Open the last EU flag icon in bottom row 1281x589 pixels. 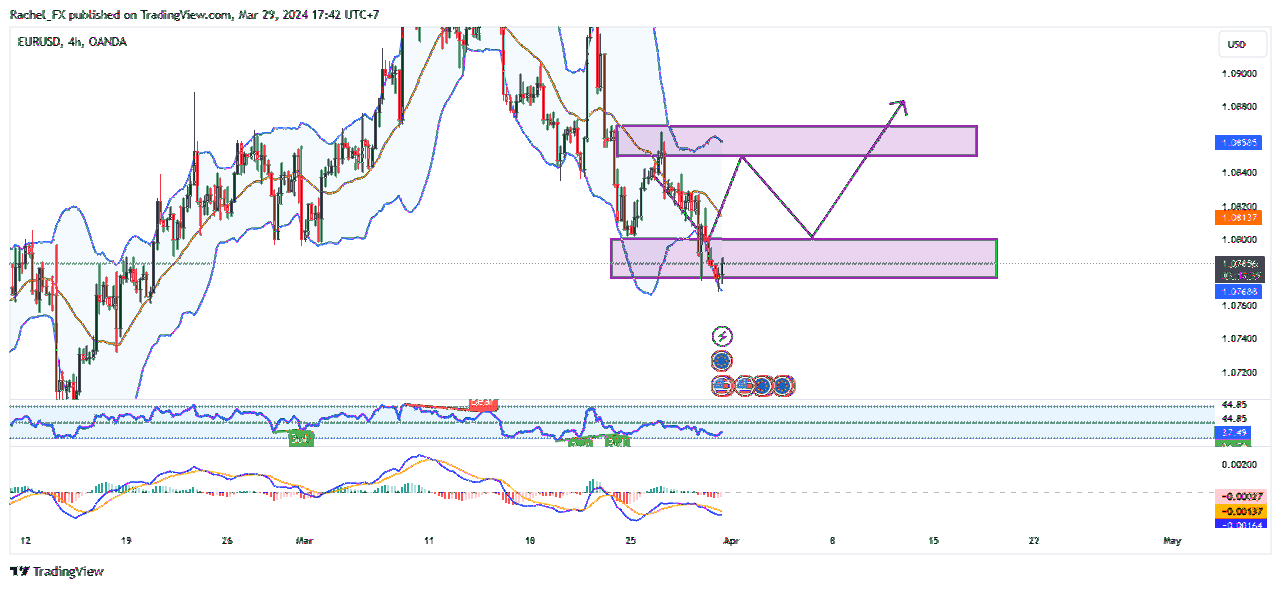point(784,384)
